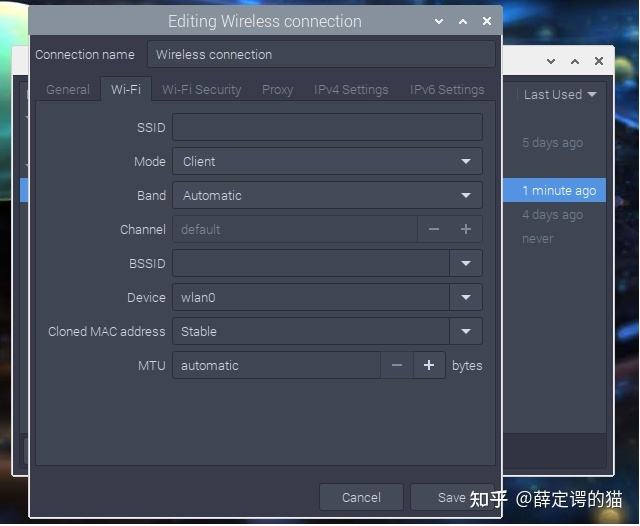The image size is (640, 526).
Task: Open the Wi-Fi Security tab
Action: [x=202, y=89]
